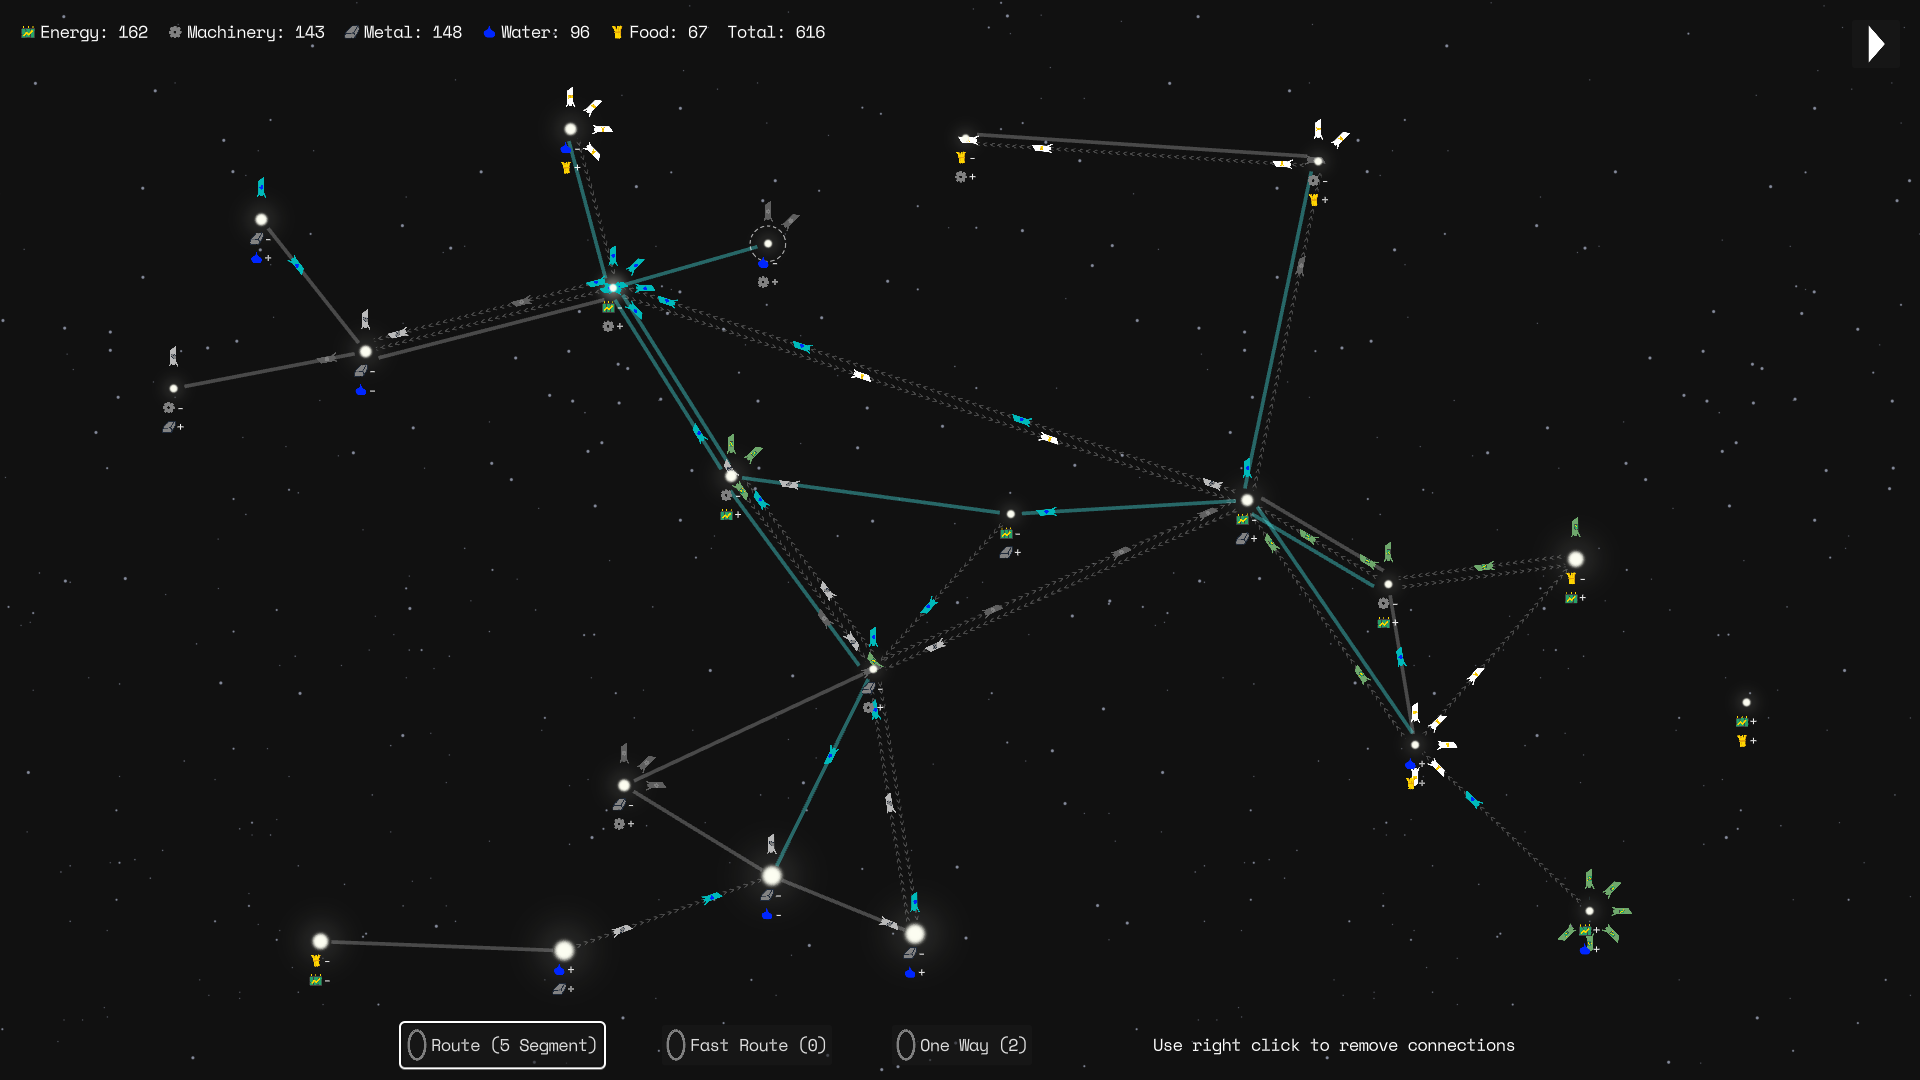The width and height of the screenshot is (1920, 1080).
Task: Click the isolated planet at far right
Action: click(x=1746, y=702)
